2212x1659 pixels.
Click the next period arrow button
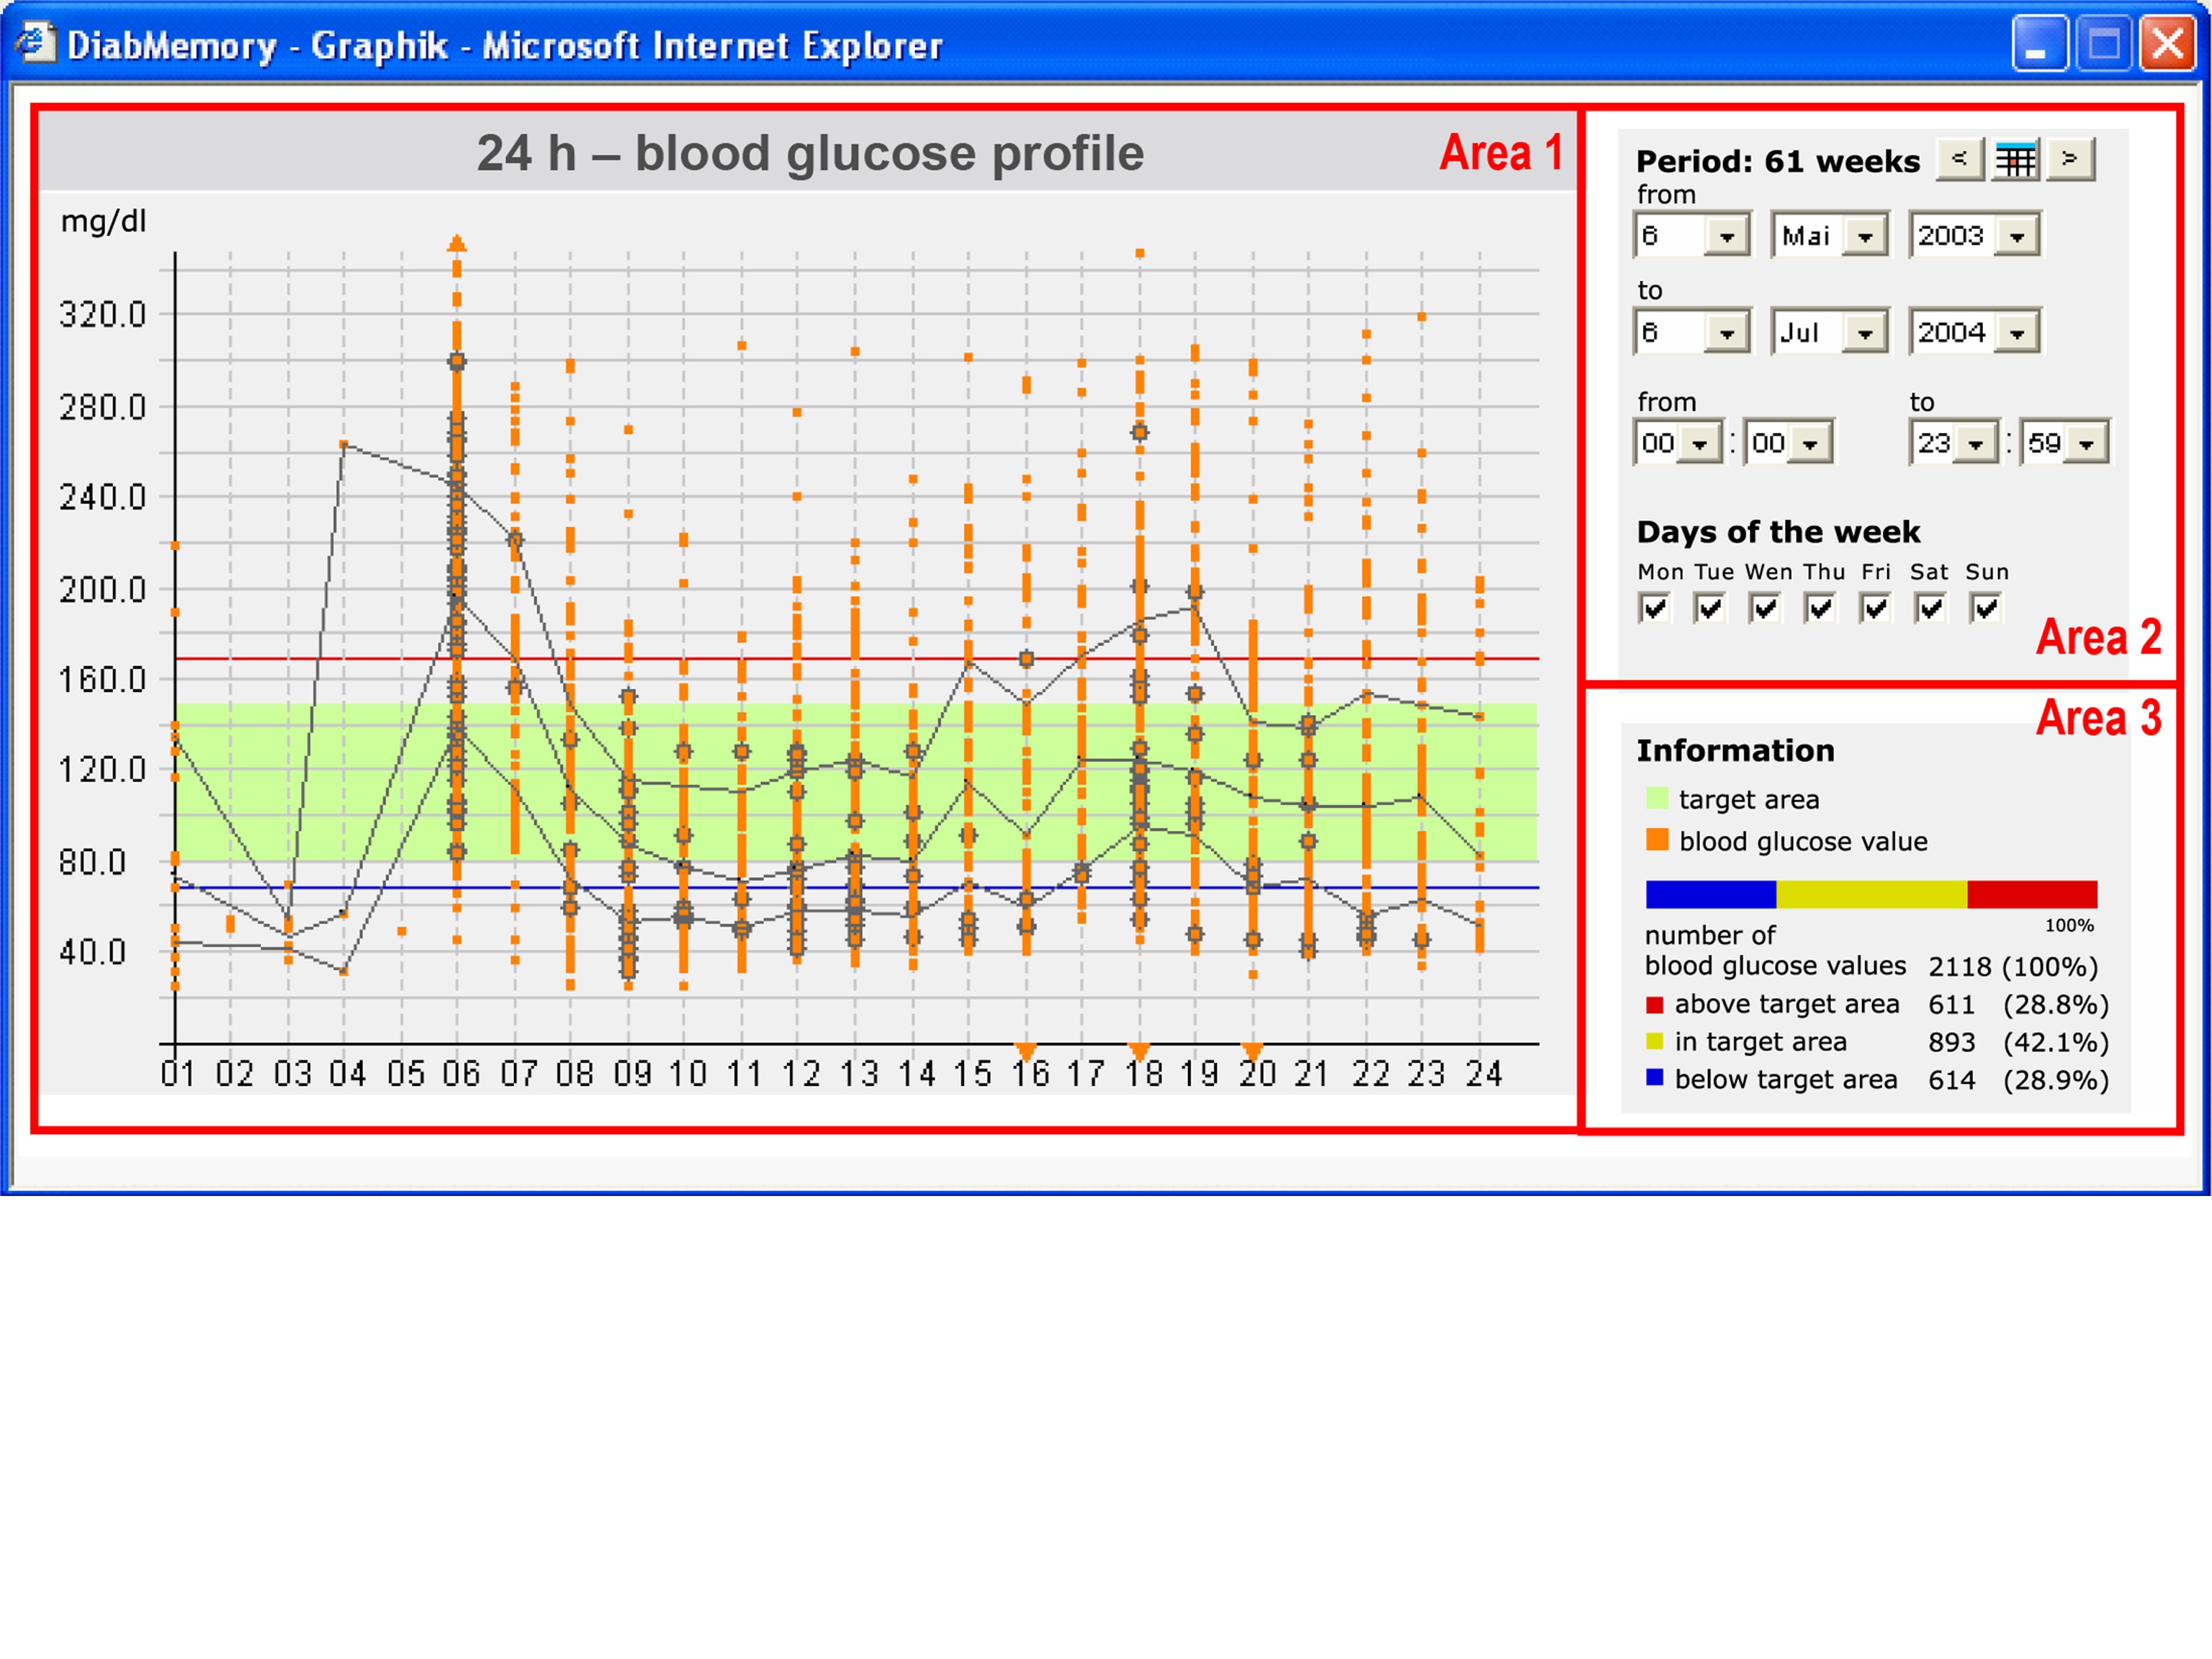tap(2070, 159)
